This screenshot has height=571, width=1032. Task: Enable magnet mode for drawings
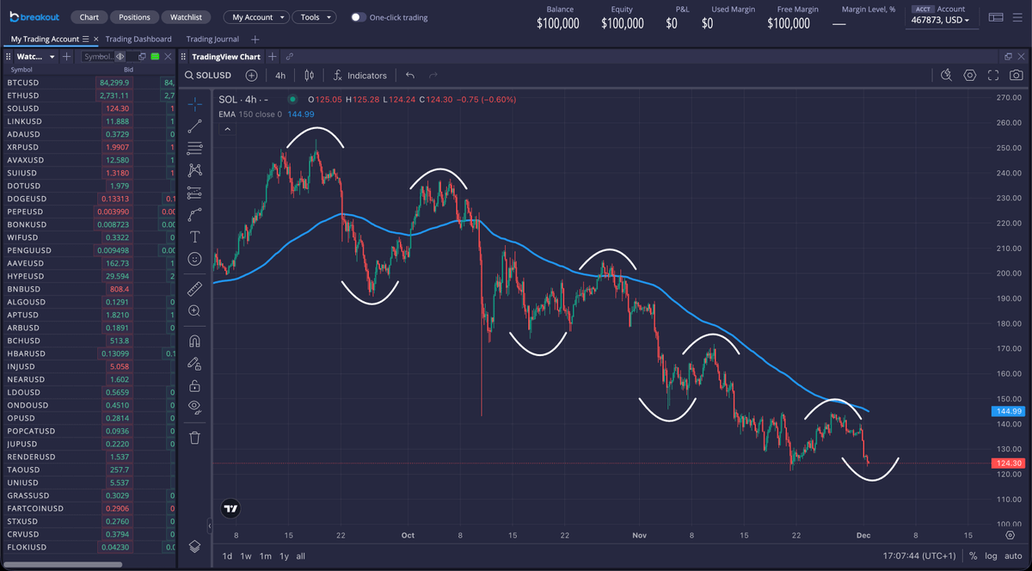coord(194,341)
